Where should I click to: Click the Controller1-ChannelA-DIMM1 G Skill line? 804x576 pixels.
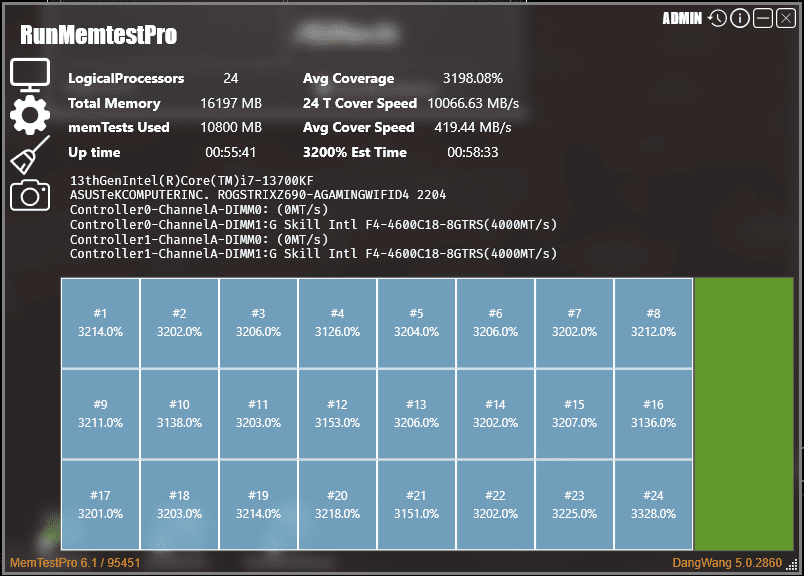click(313, 254)
